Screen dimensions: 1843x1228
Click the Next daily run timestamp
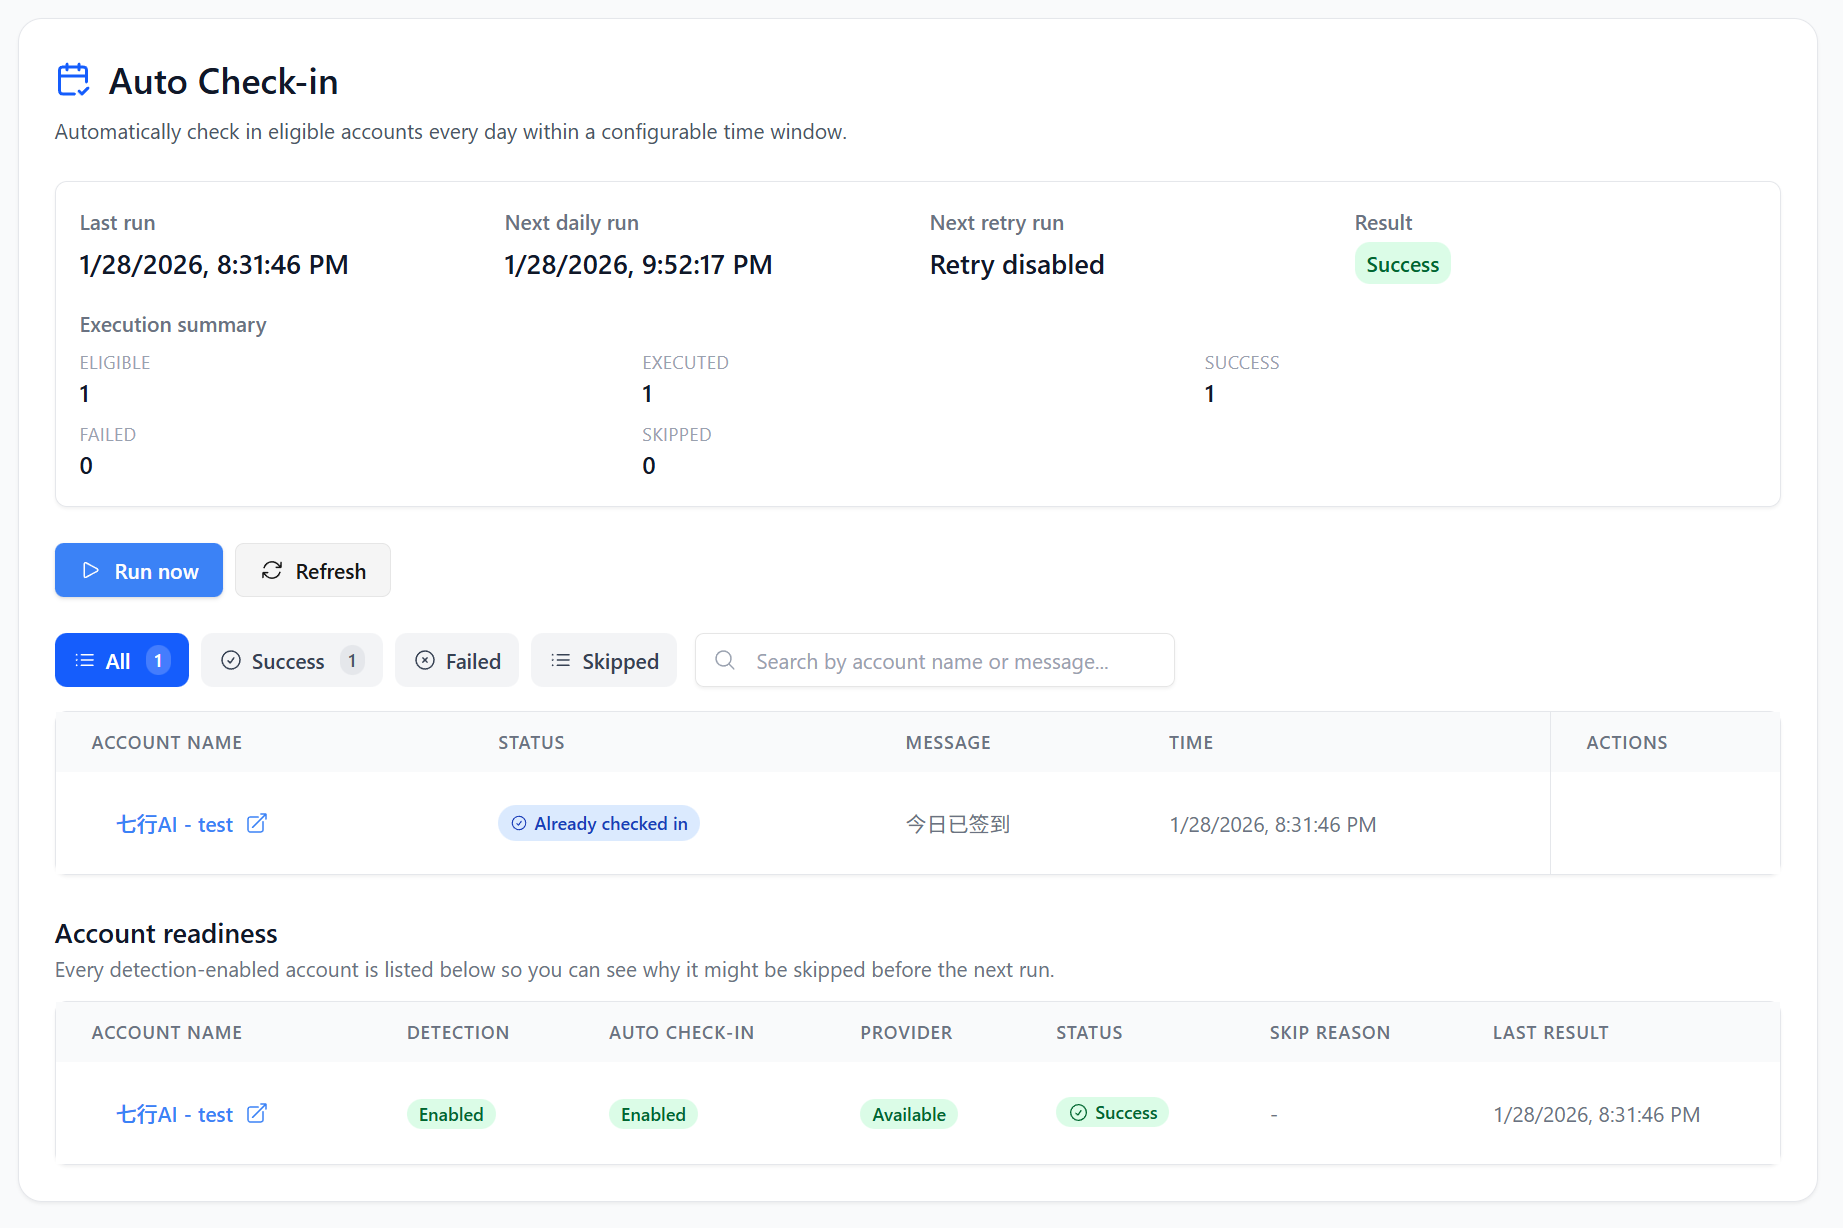tap(638, 264)
